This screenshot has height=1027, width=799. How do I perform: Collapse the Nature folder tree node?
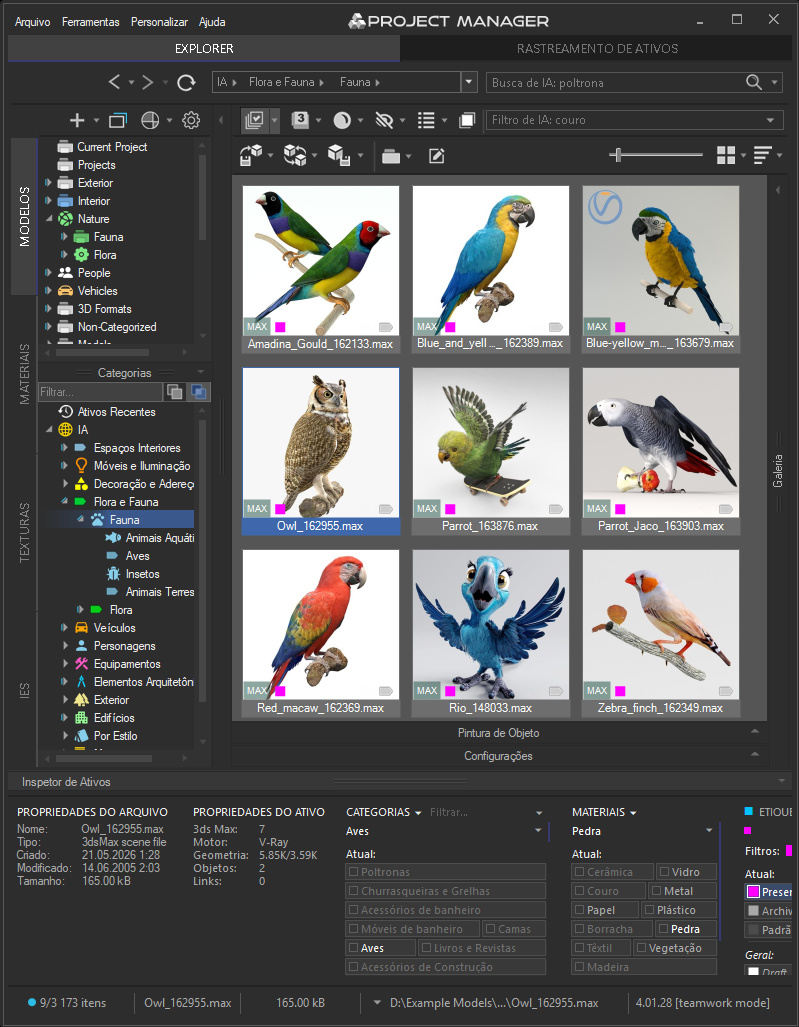[x=48, y=219]
